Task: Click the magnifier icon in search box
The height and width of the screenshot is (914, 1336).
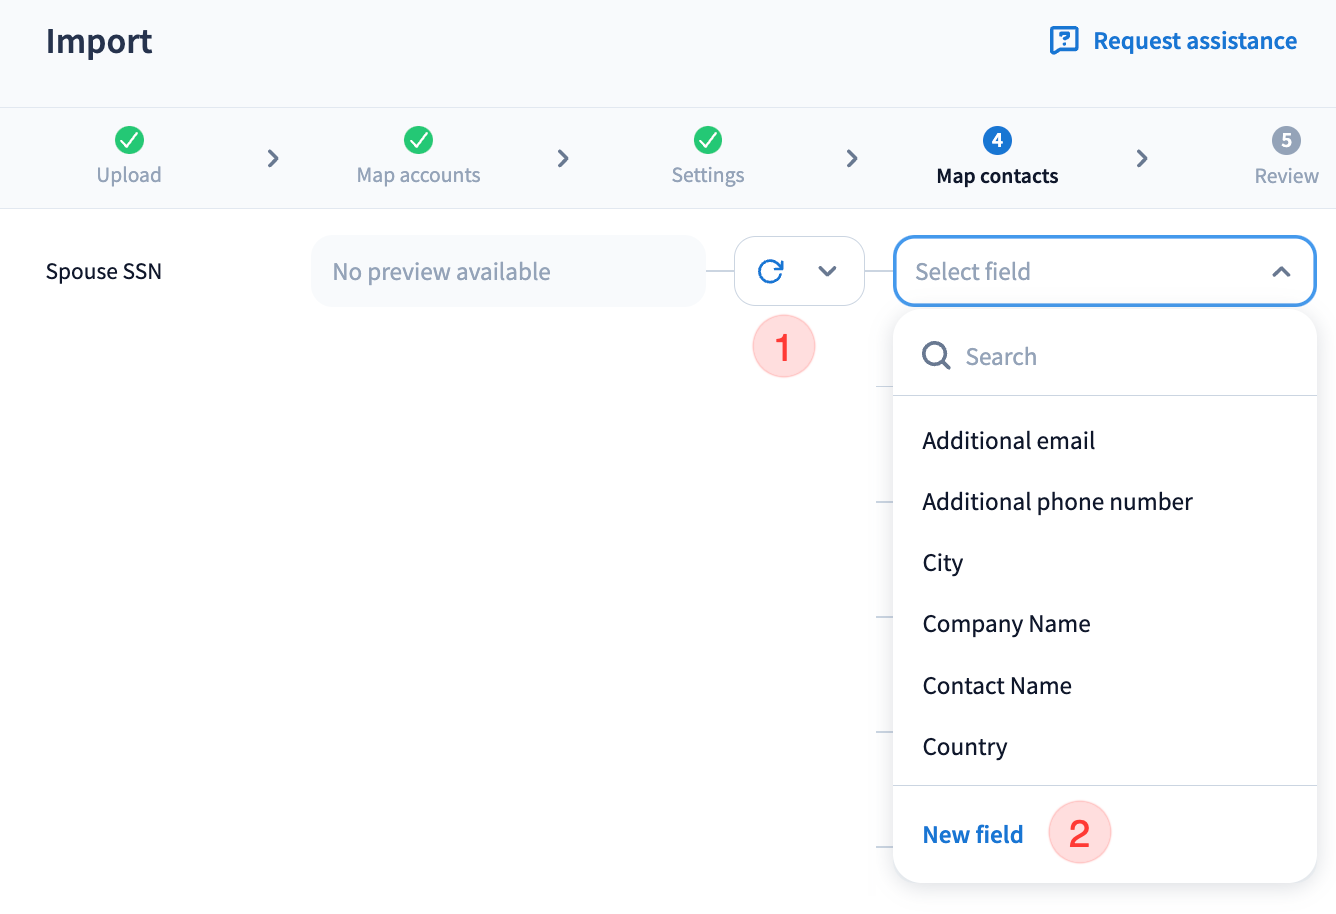Action: pyautogui.click(x=936, y=356)
